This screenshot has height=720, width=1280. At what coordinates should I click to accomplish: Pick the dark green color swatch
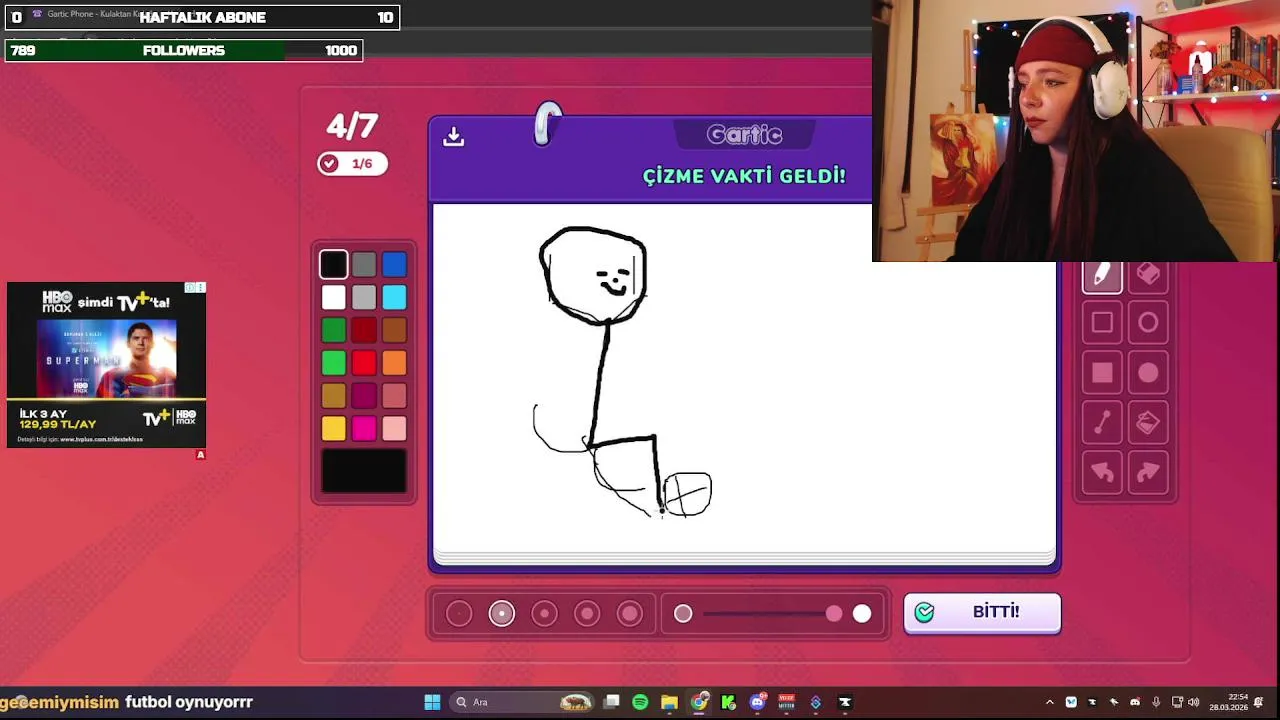pyautogui.click(x=334, y=330)
